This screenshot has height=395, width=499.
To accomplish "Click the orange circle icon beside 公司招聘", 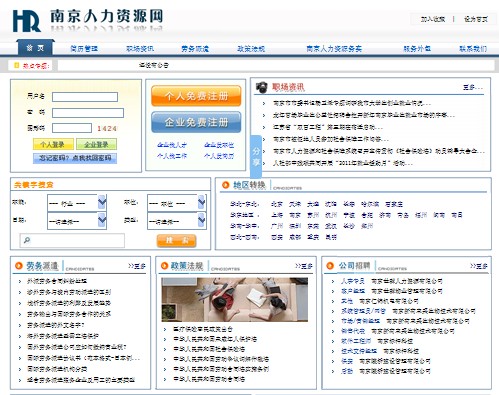I will (330, 266).
